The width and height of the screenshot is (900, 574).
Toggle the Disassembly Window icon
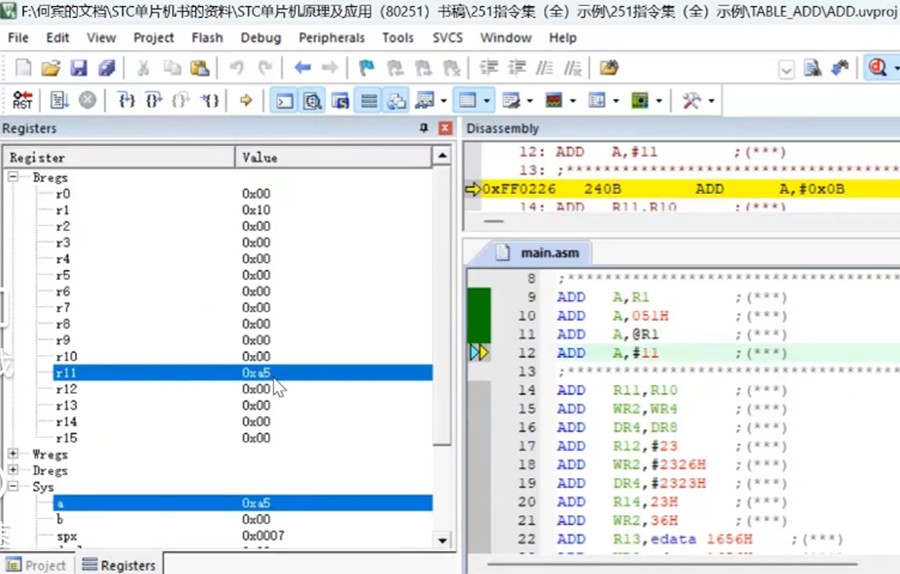click(x=313, y=101)
